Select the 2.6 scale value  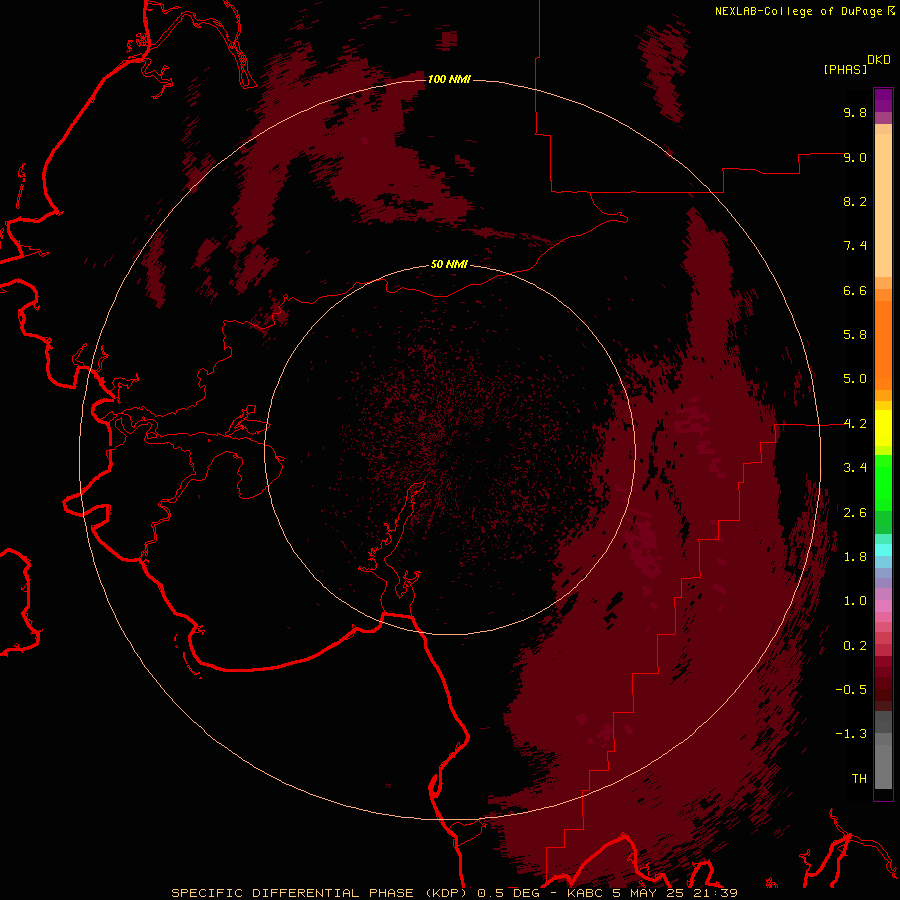pyautogui.click(x=855, y=513)
